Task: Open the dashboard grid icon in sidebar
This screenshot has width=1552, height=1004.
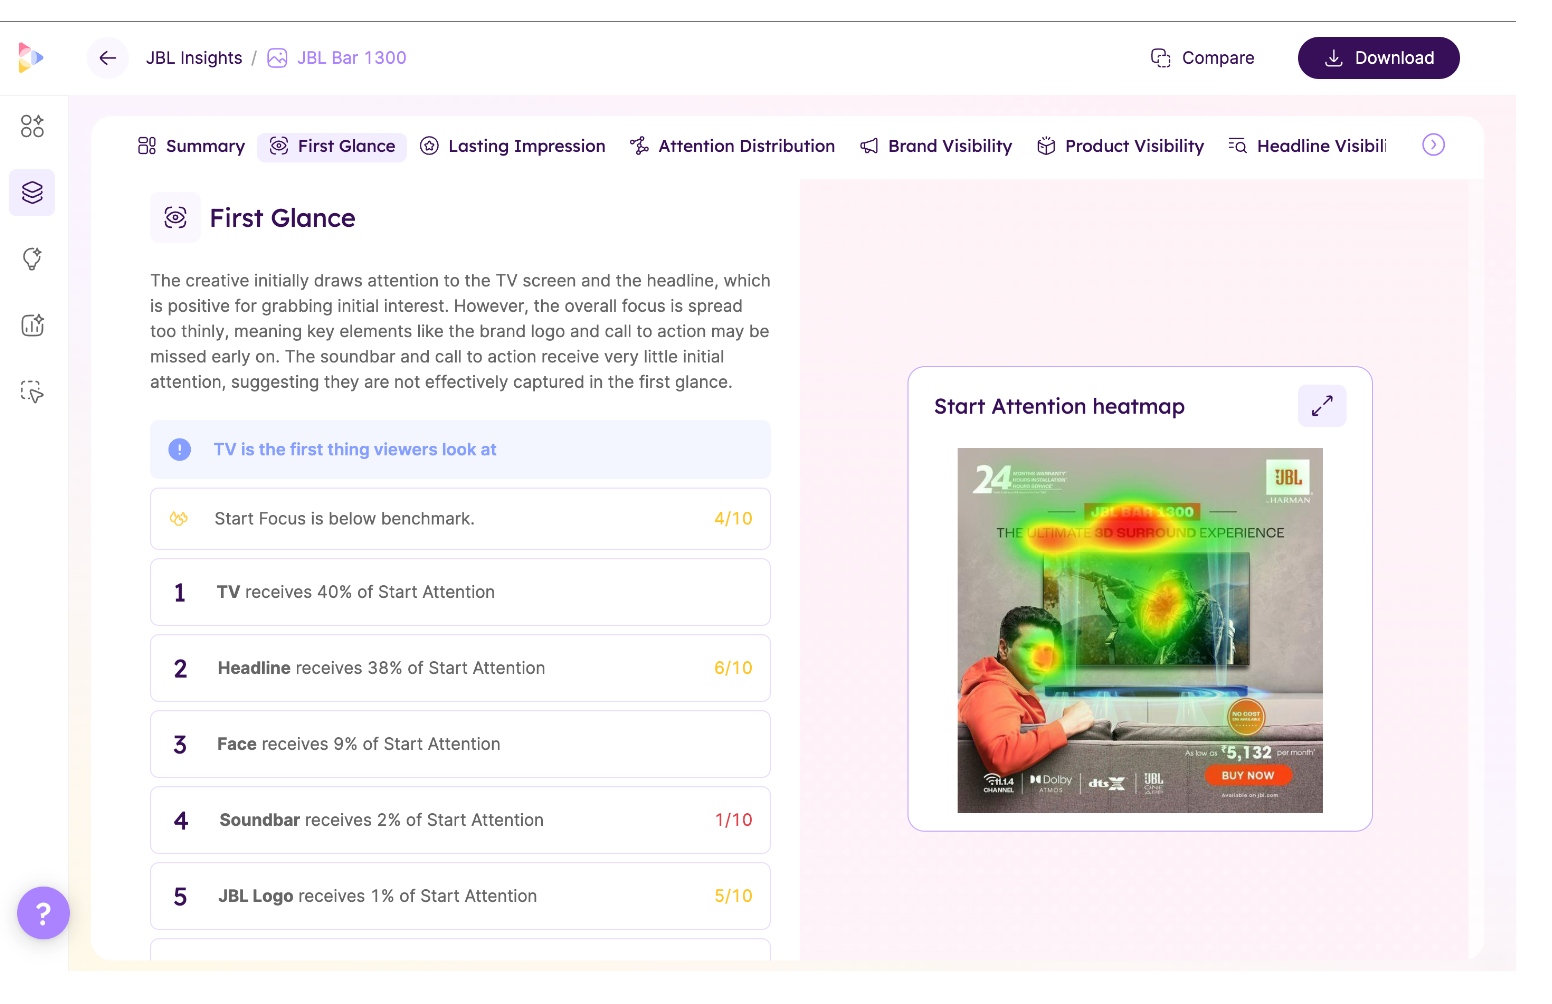Action: pos(32,126)
